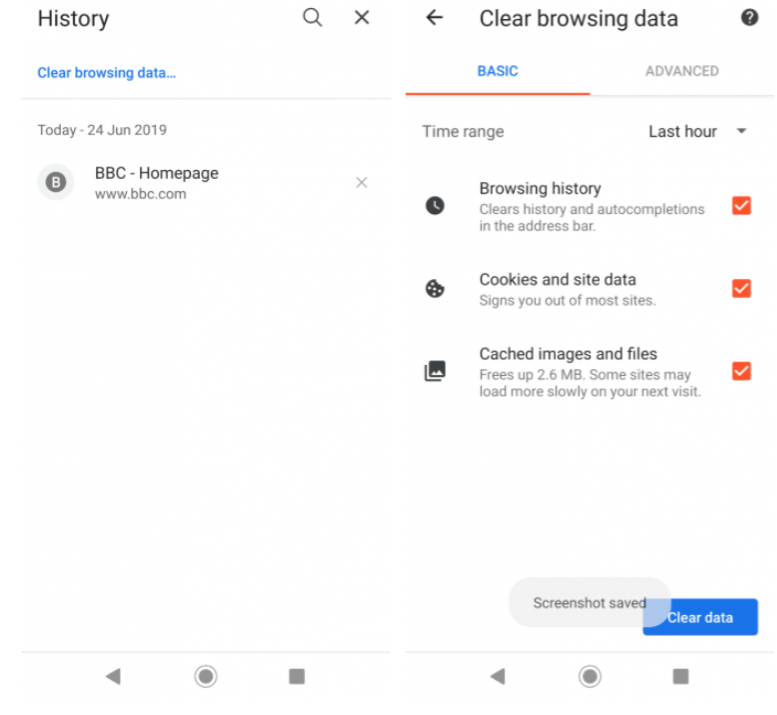Viewport: 777px width, 715px height.
Task: Tap the Clear browsing data link
Action: [x=107, y=73]
